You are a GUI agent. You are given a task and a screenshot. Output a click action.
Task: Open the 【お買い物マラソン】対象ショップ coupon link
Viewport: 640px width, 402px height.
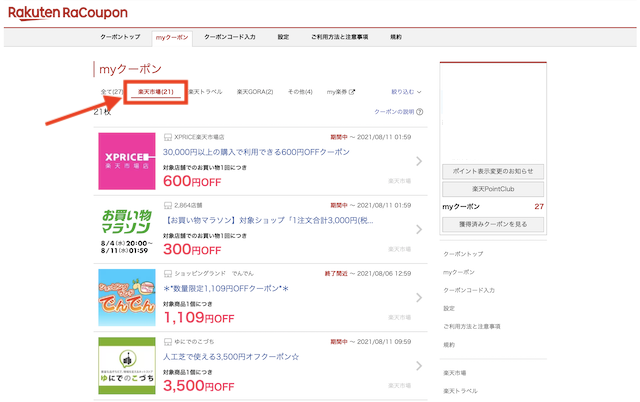click(268, 220)
